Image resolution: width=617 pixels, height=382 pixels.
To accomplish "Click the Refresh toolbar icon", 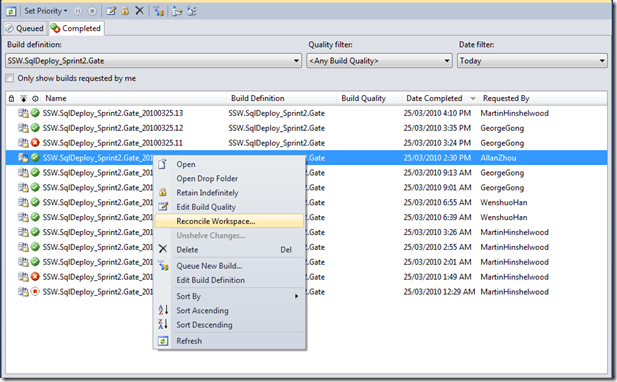I will click(x=11, y=11).
